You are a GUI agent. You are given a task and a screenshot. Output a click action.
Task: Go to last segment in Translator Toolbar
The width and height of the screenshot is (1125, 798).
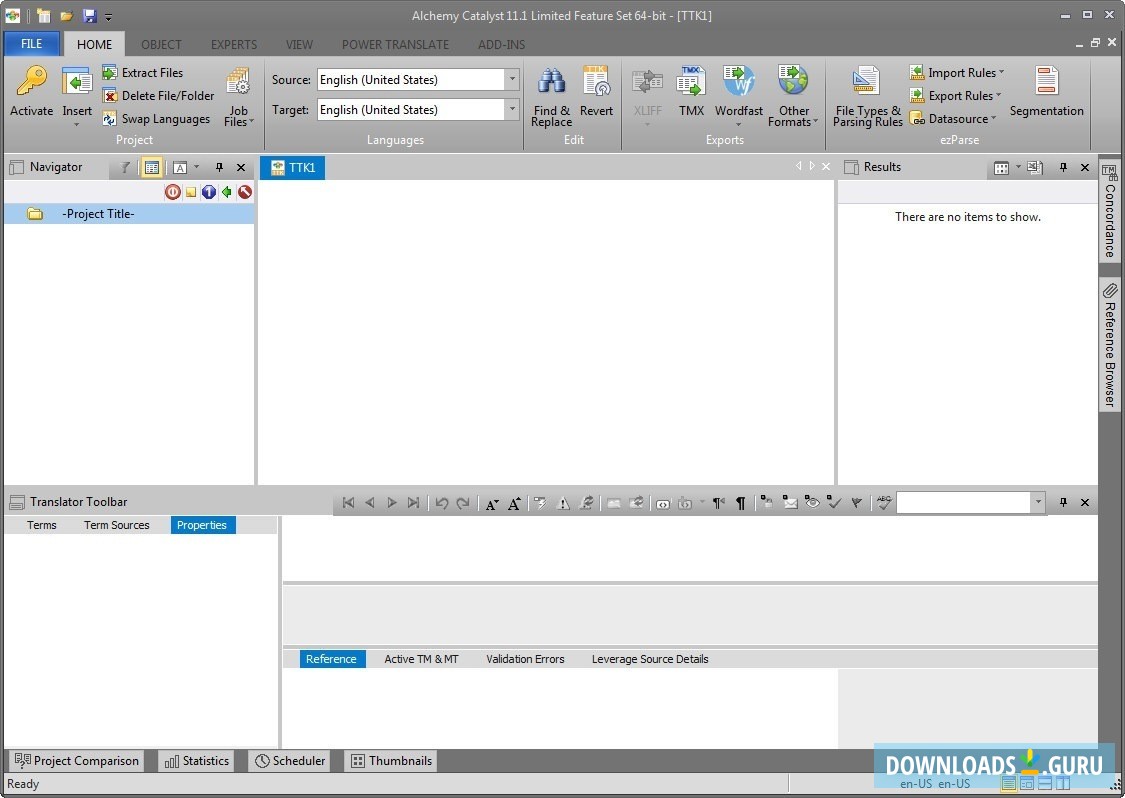[x=413, y=503]
